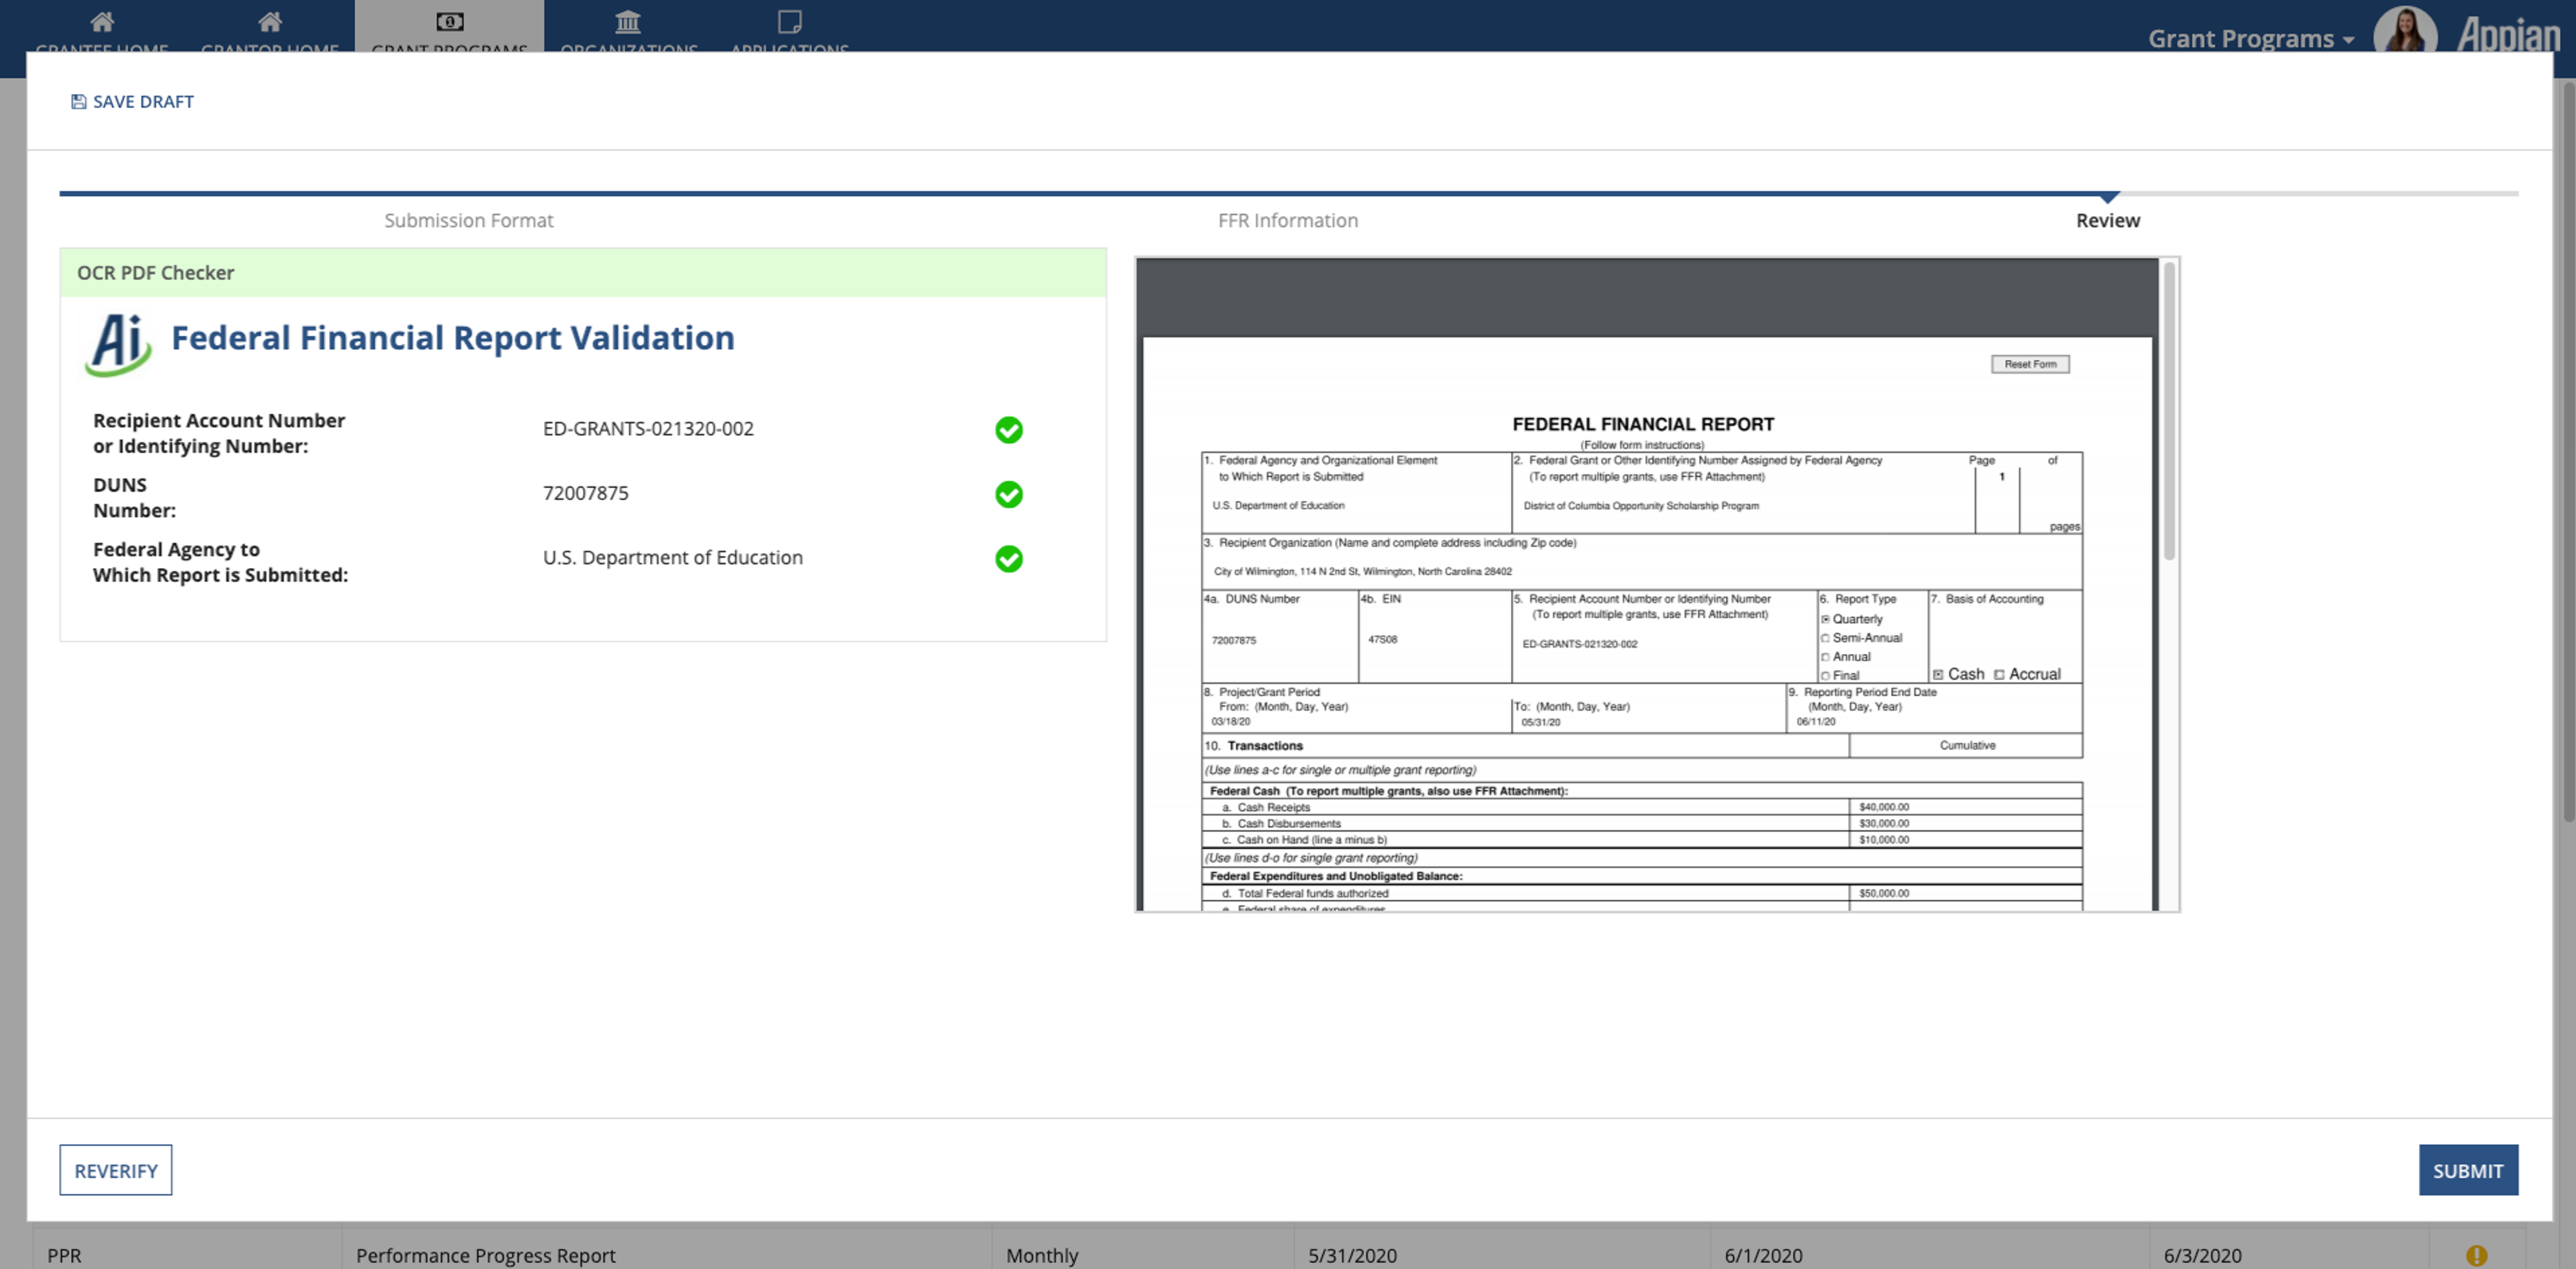
Task: Open Grantee Home house icon
Action: click(102, 21)
